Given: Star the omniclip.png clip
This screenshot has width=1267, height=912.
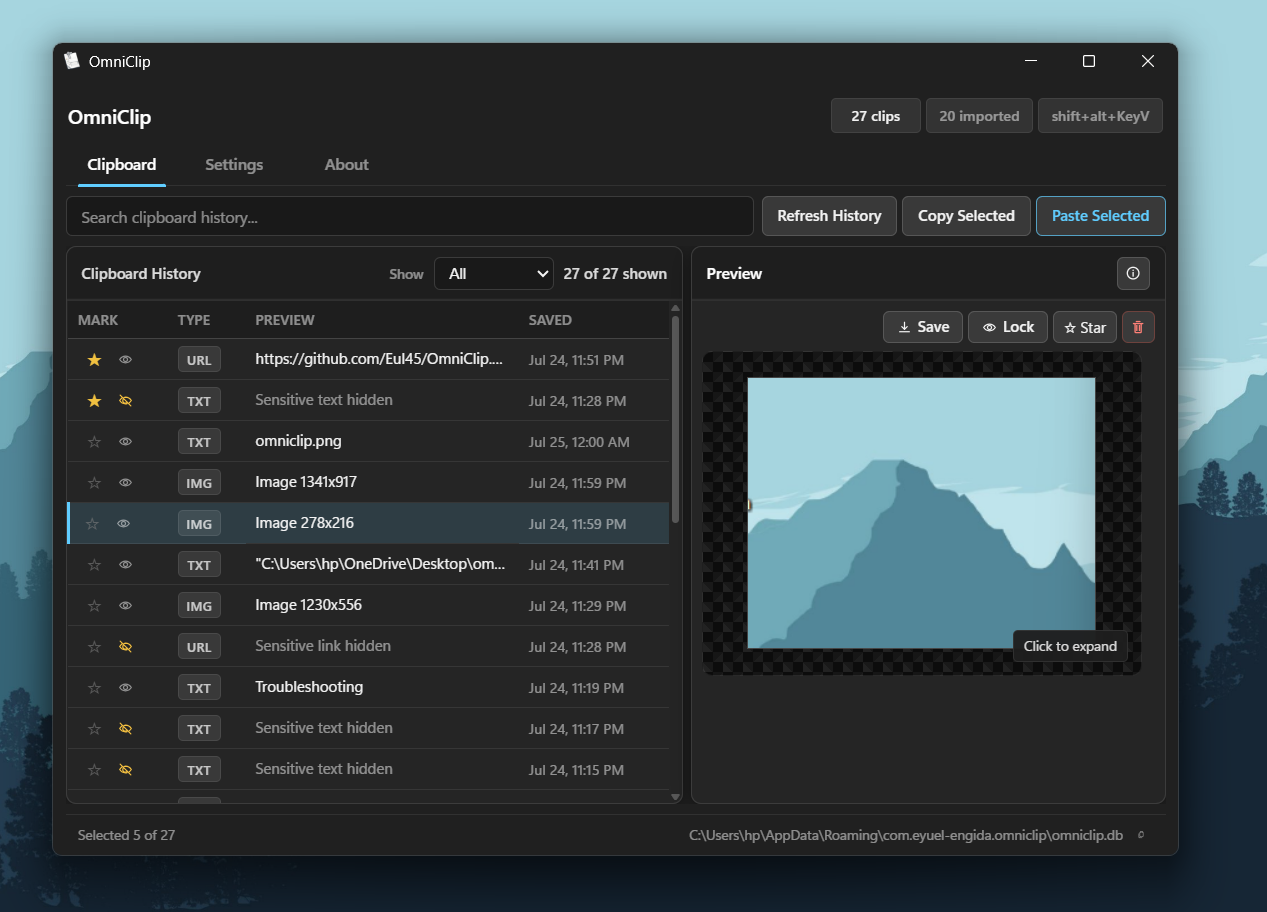Looking at the screenshot, I should click(x=94, y=441).
